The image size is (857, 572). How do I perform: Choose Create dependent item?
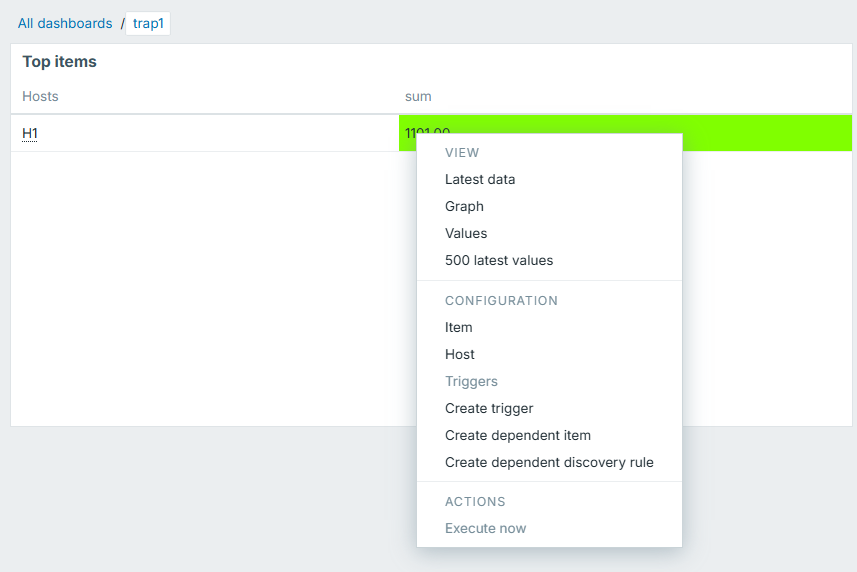coord(517,436)
